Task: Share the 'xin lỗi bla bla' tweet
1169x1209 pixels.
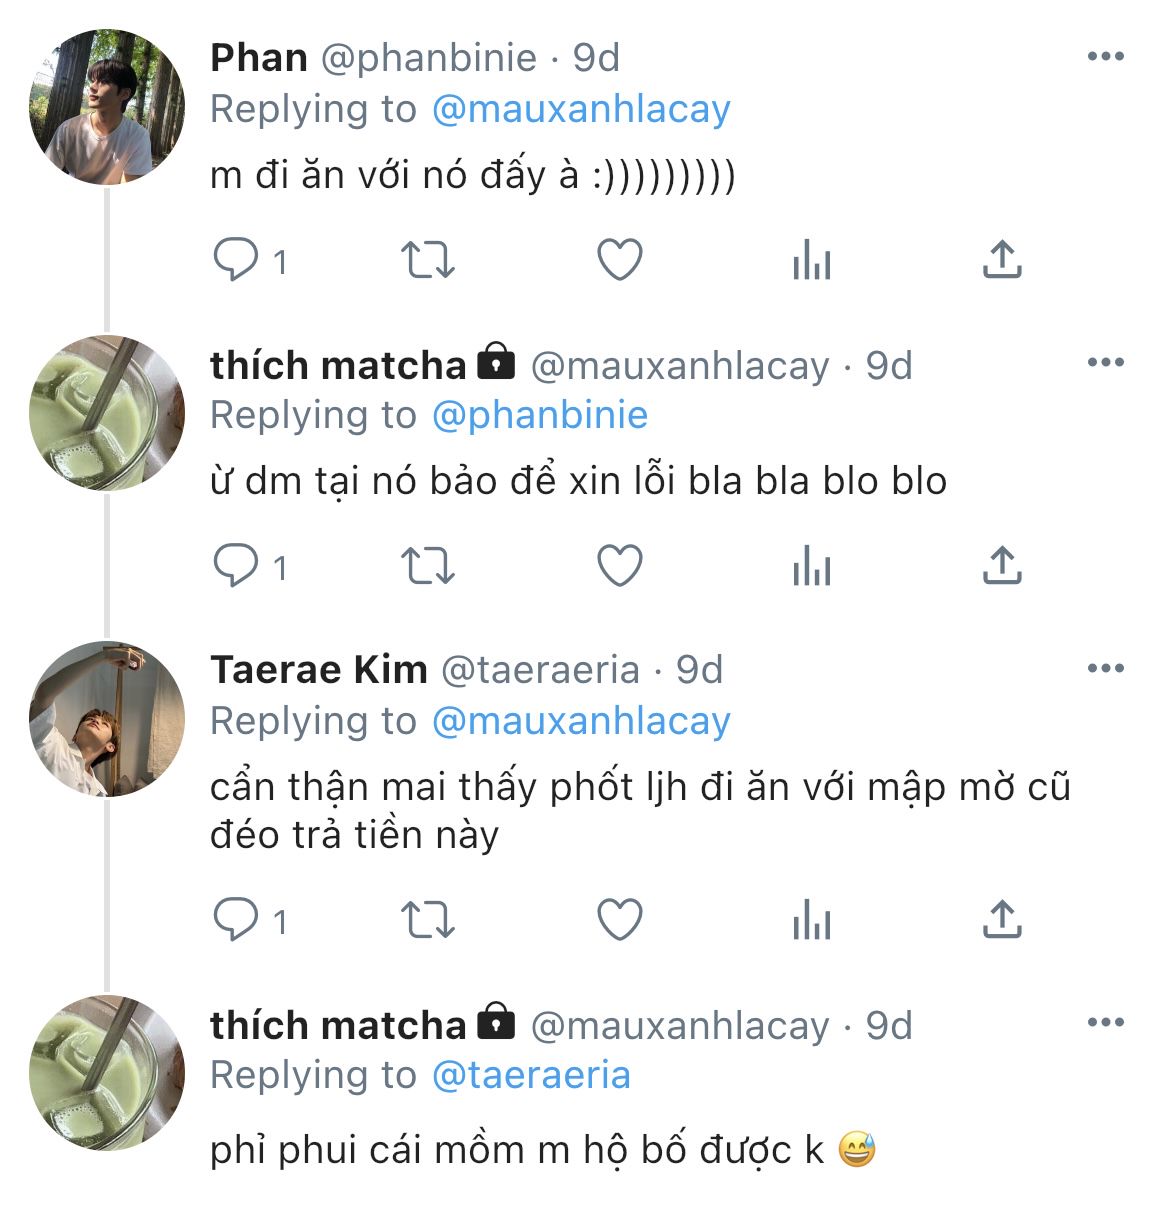Action: (x=1001, y=567)
